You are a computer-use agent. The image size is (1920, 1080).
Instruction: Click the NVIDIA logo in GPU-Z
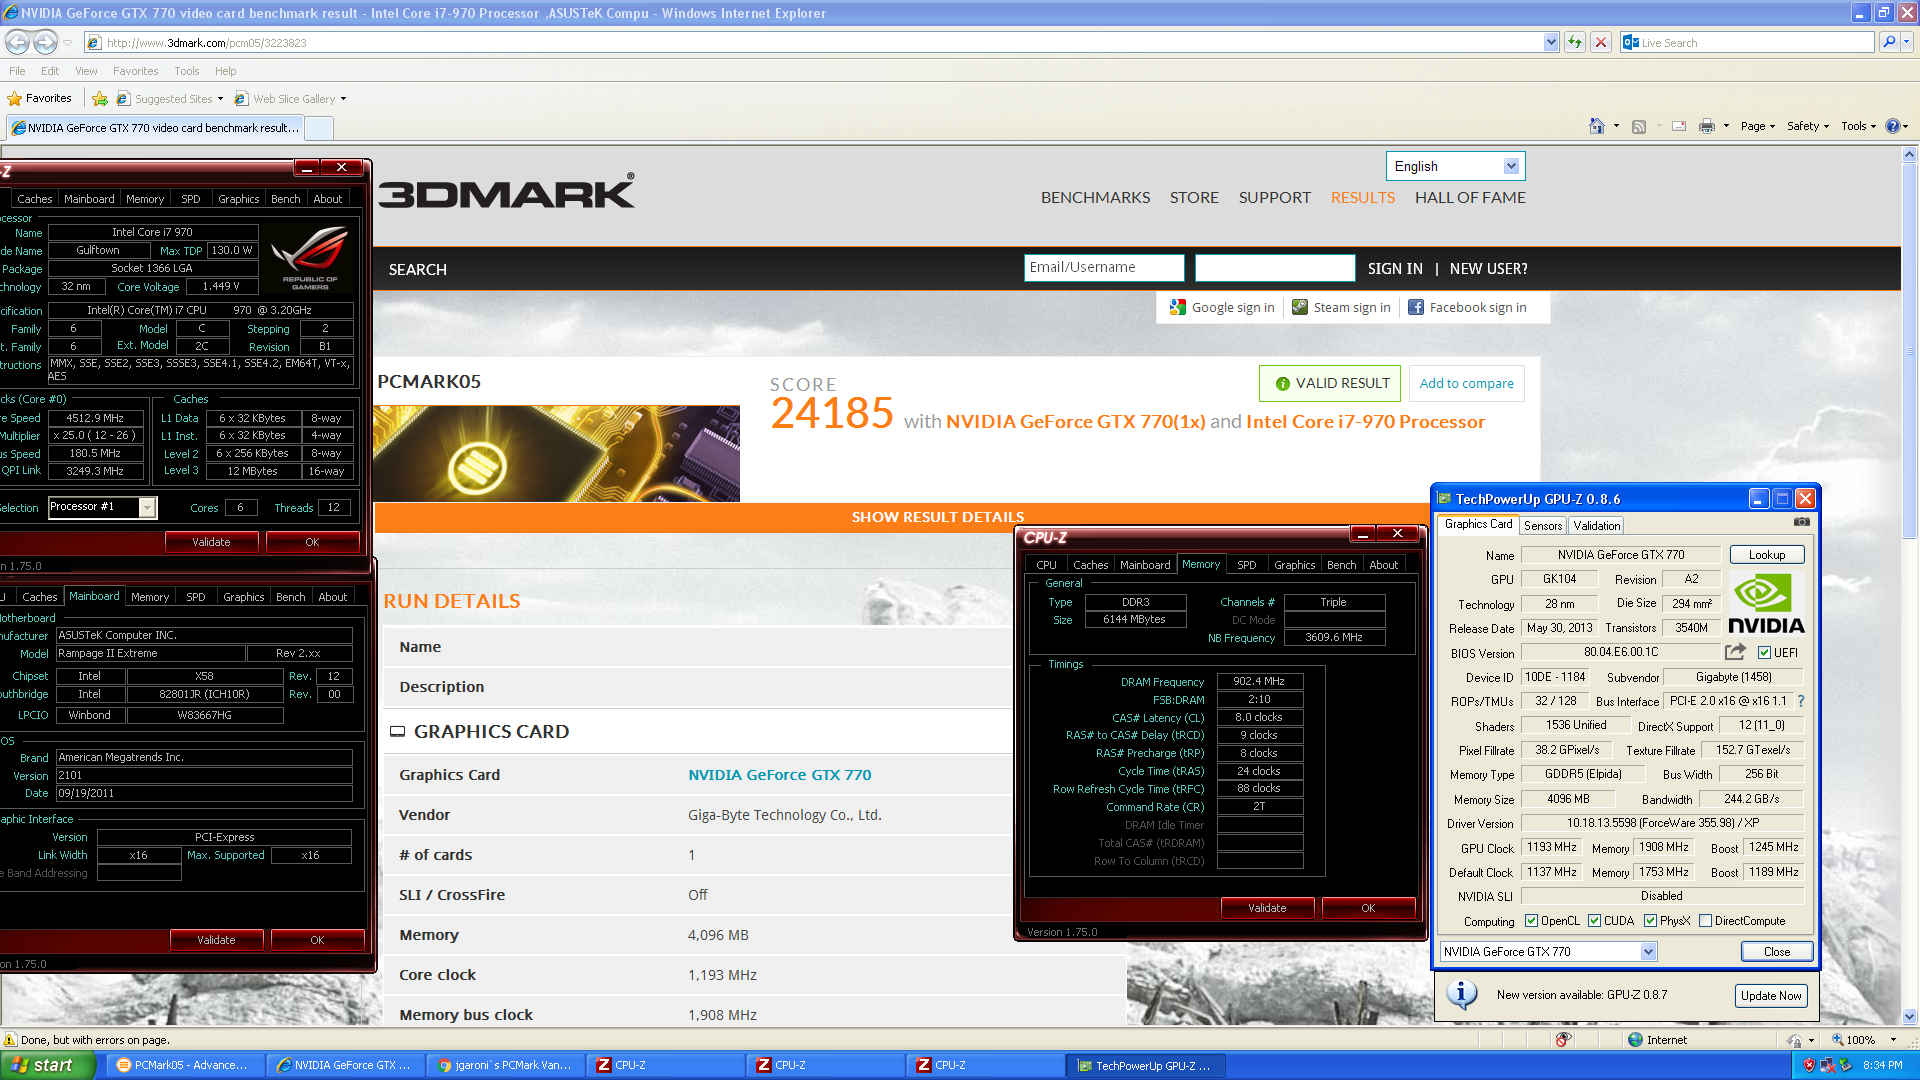point(1766,604)
